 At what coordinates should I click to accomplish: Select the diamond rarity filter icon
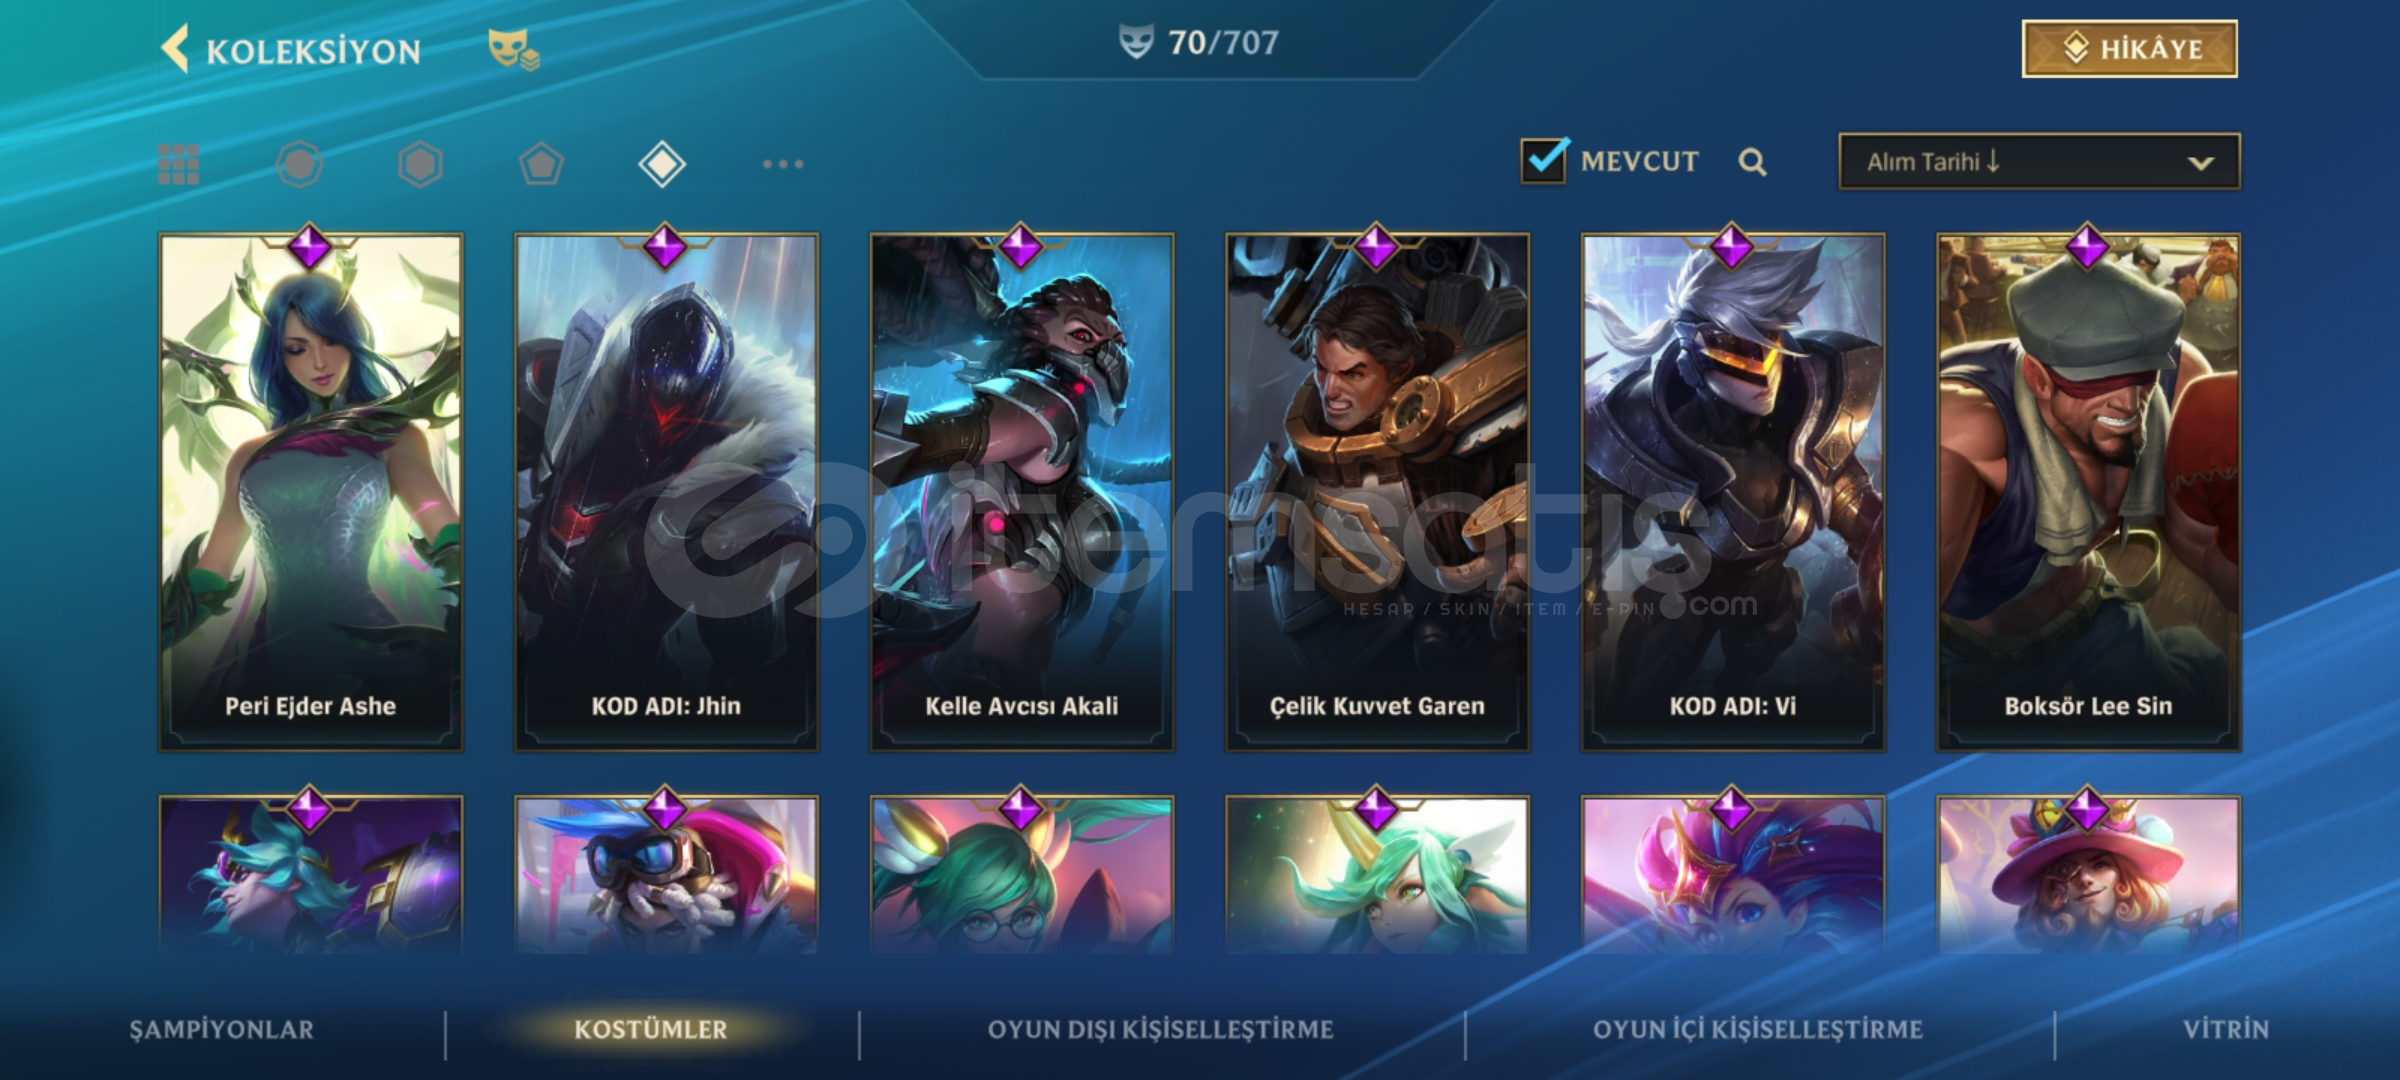coord(662,164)
